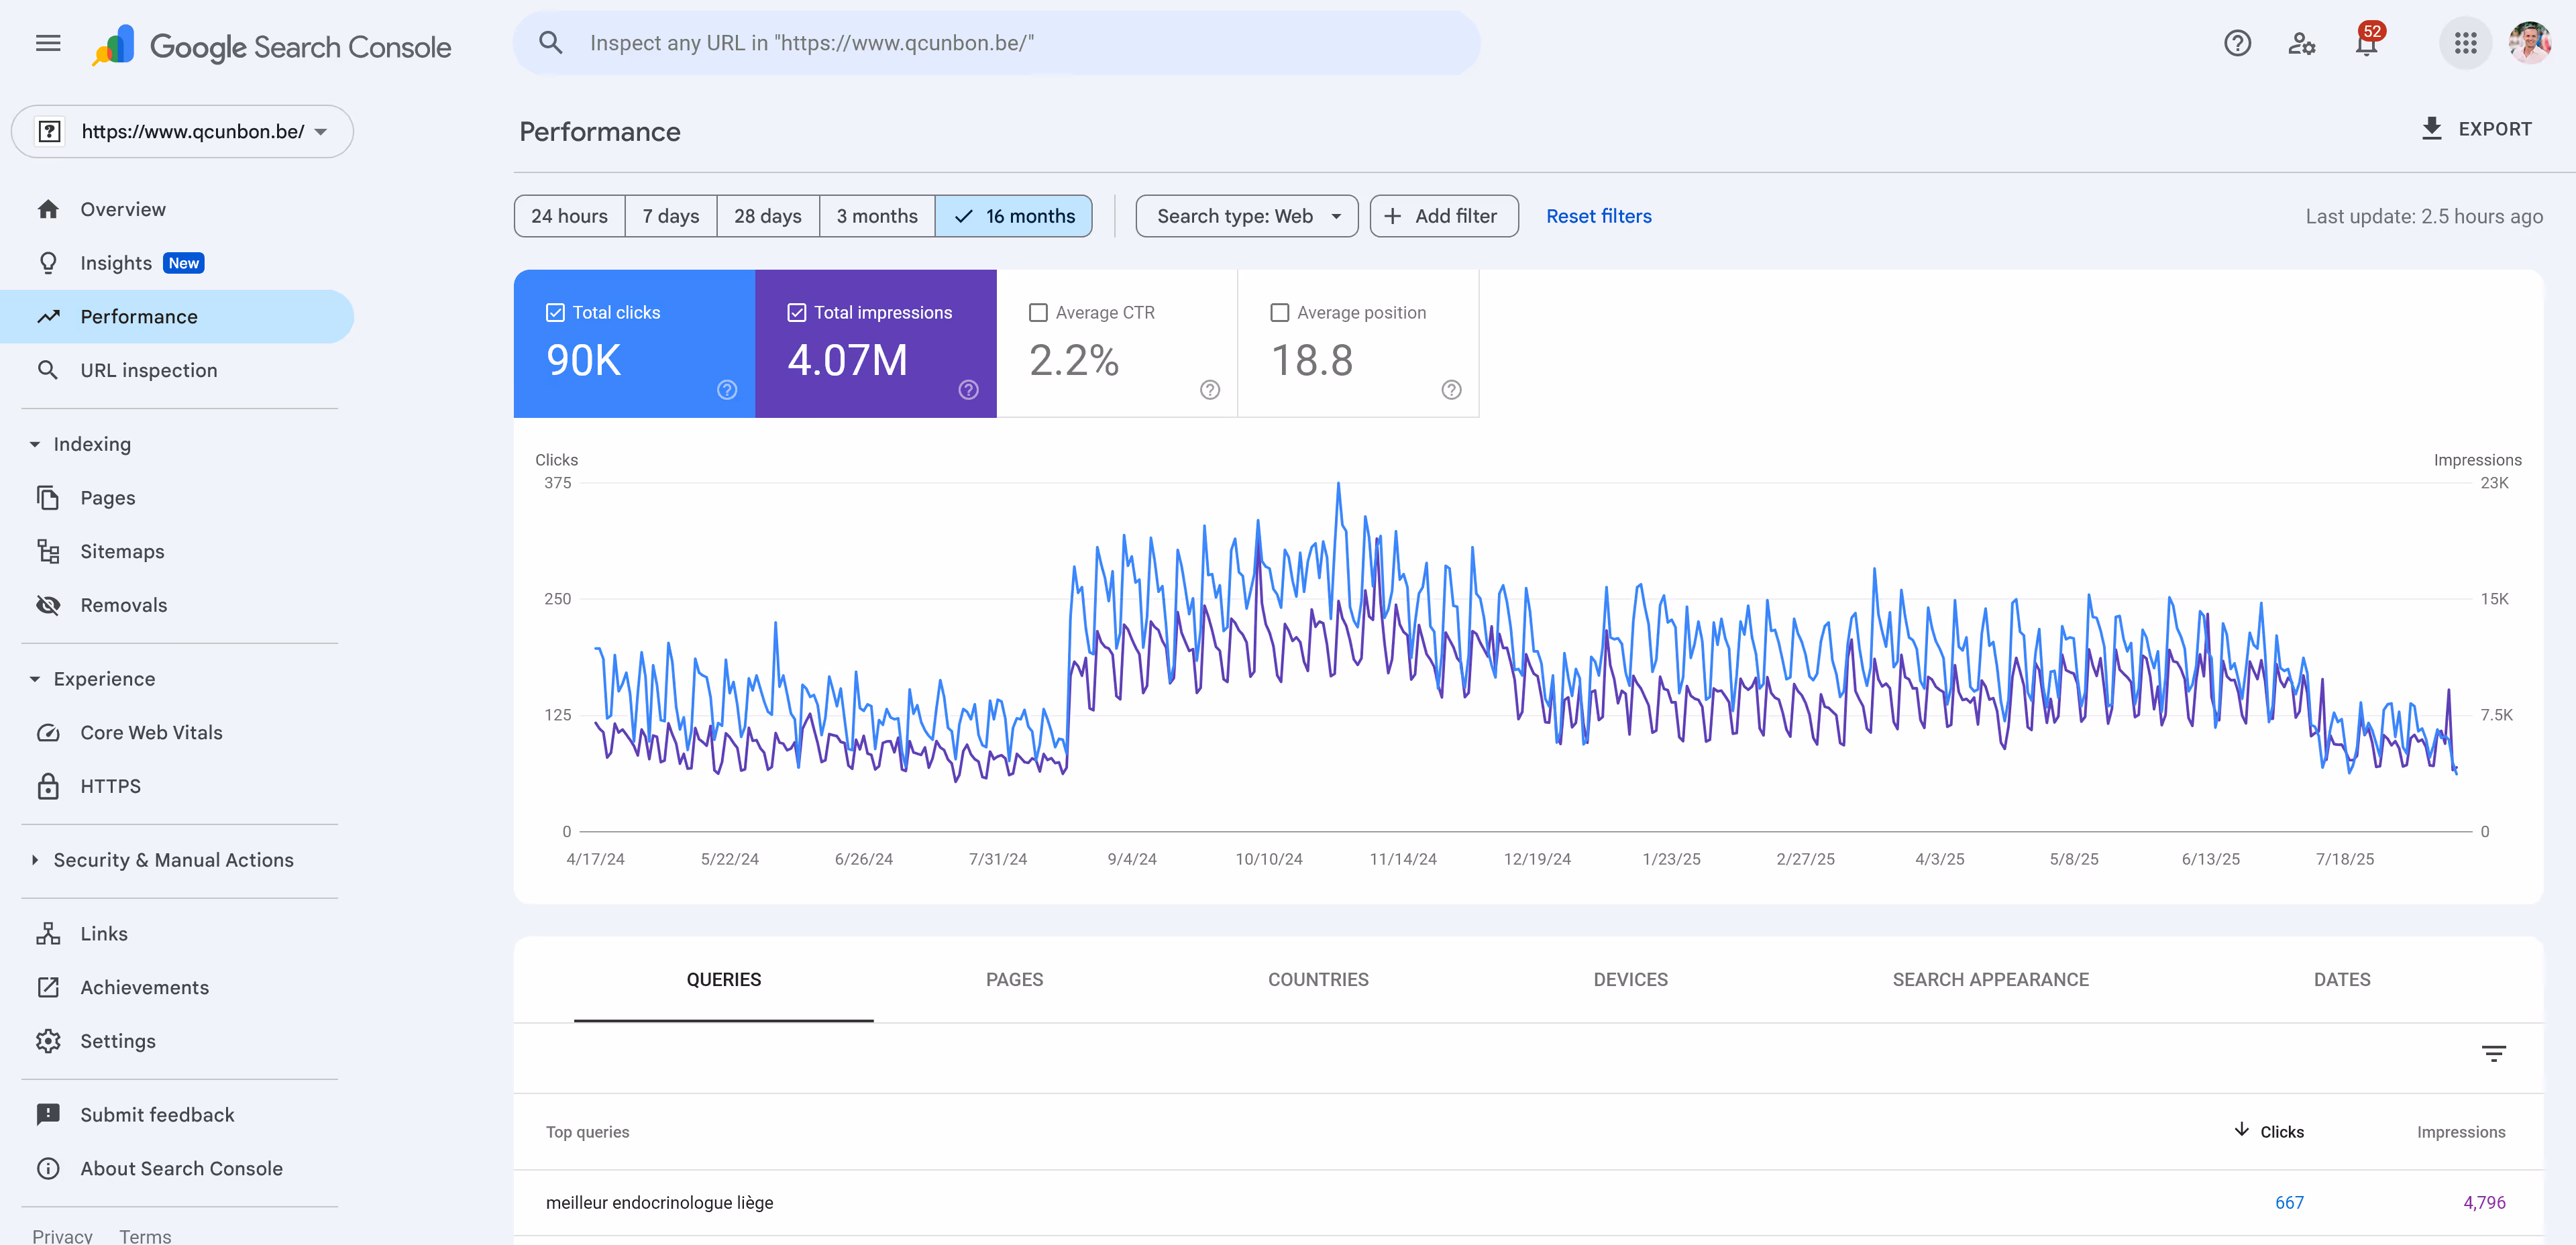Open the property selector dropdown
The width and height of the screenshot is (2576, 1245).
coord(183,131)
